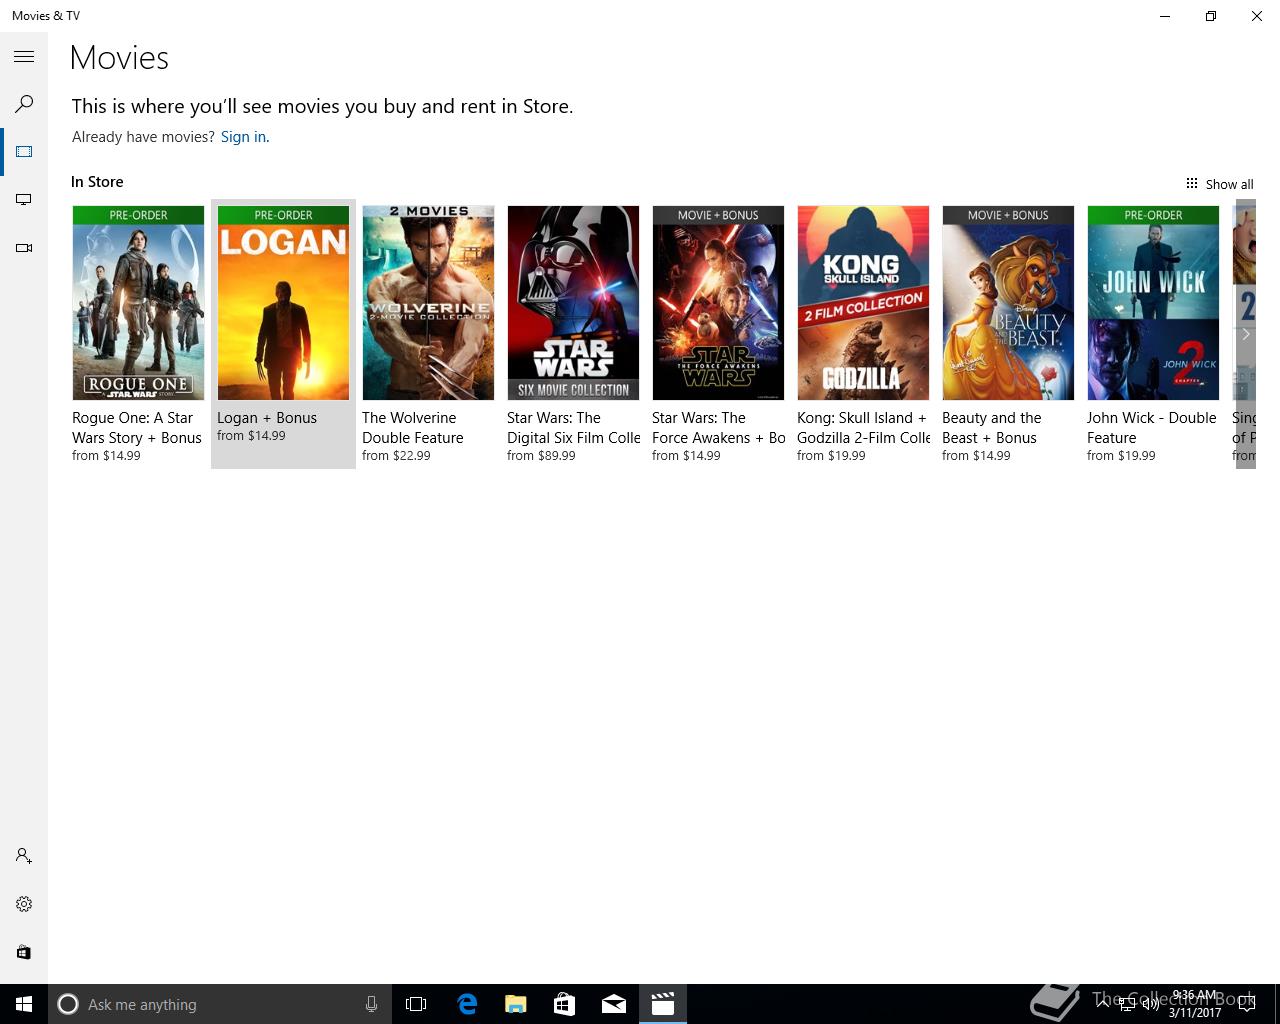Click the Movies & TV taskbar icon

(662, 1004)
